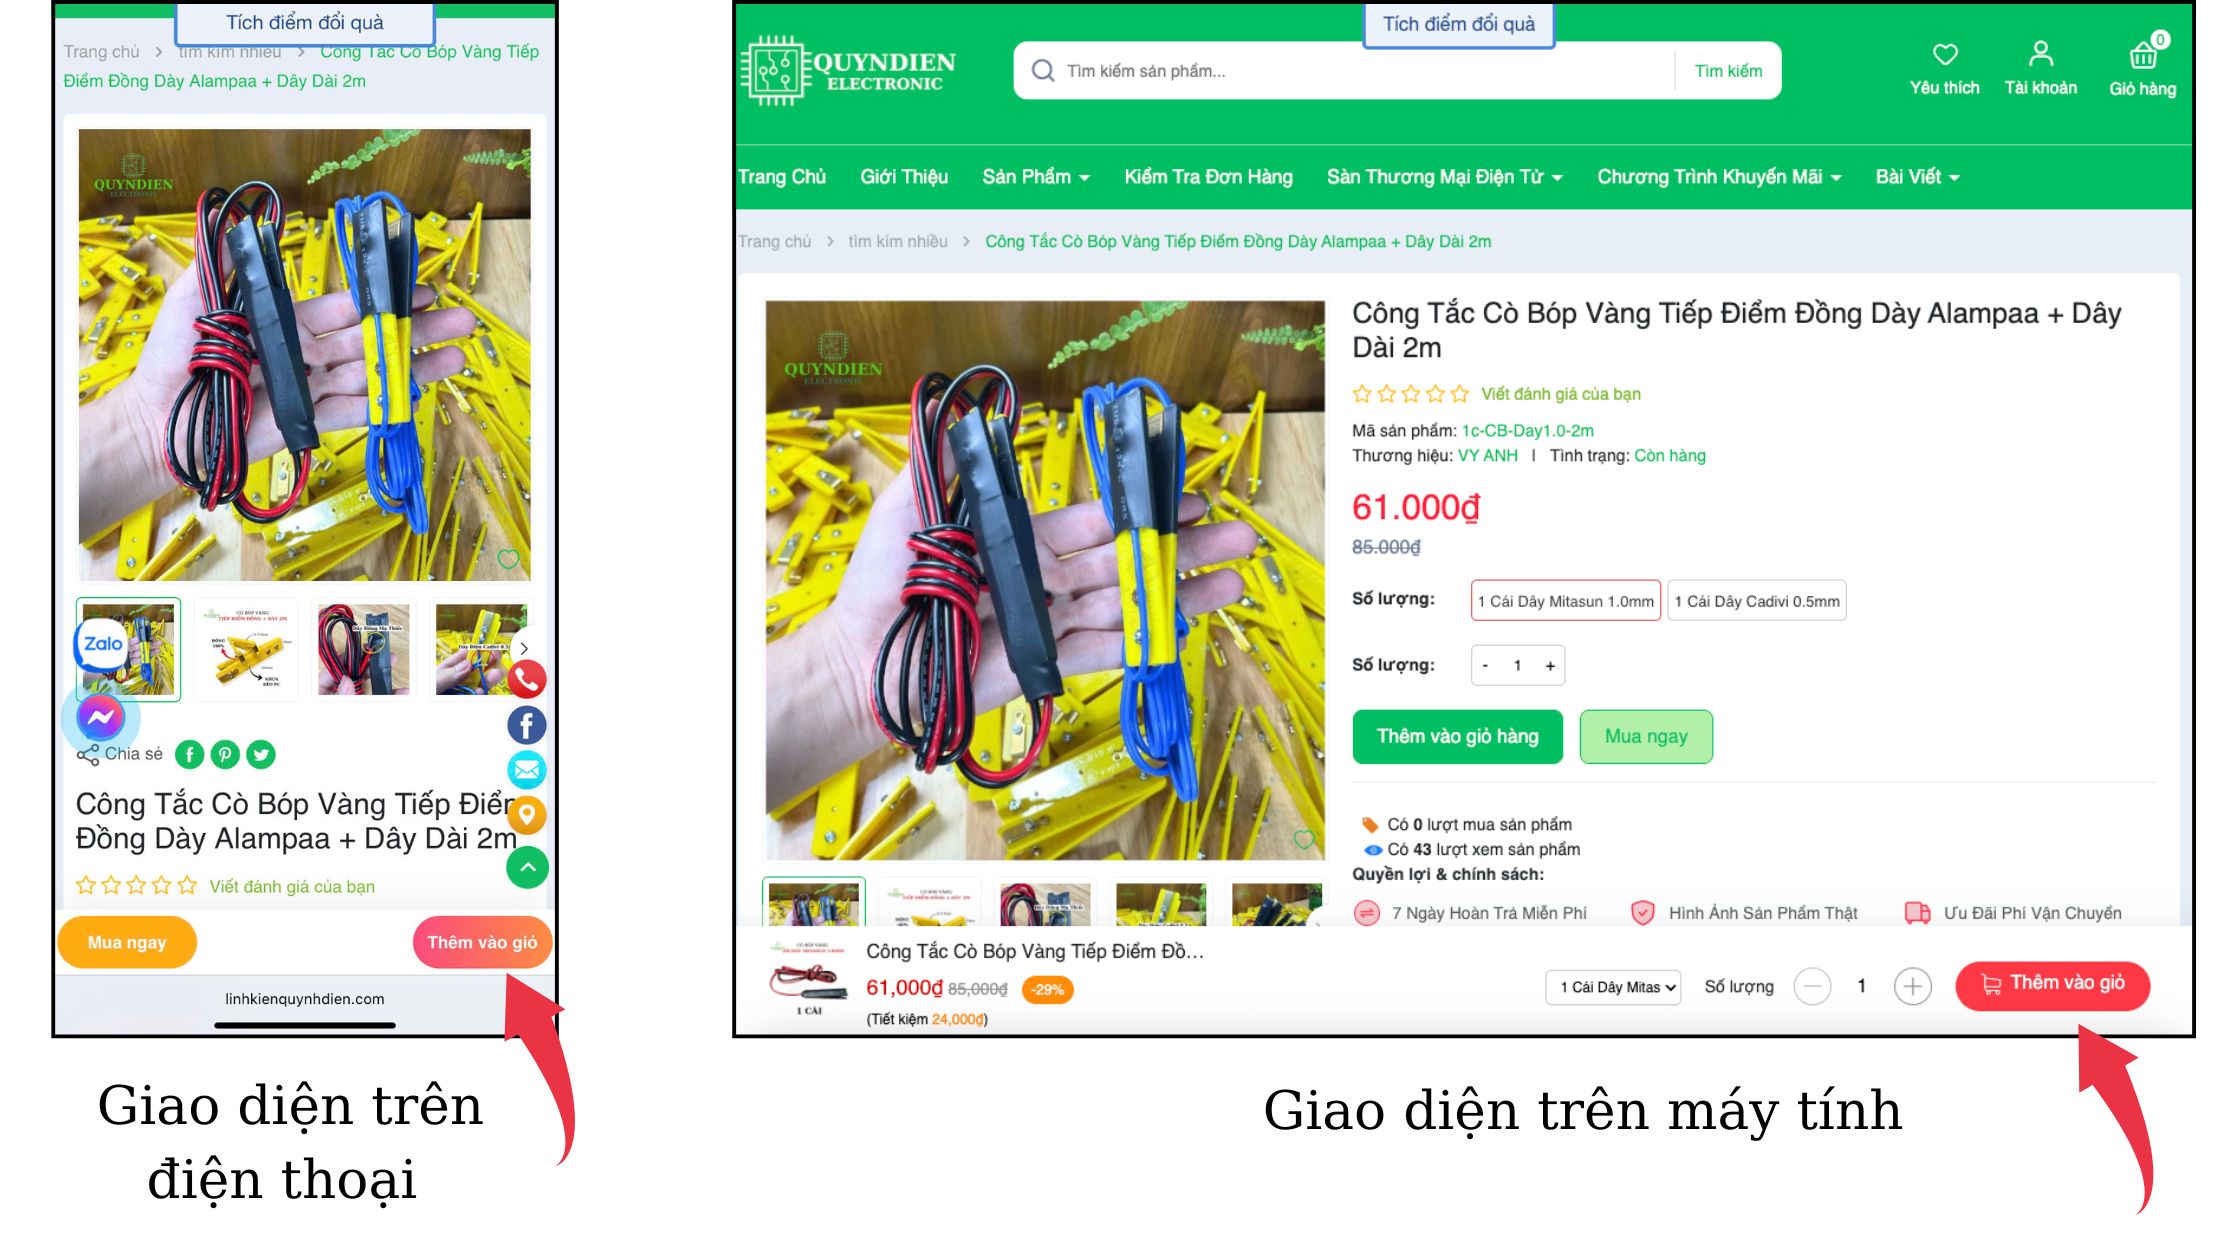
Task: Open the Tài khoản account icon
Action: (2041, 53)
